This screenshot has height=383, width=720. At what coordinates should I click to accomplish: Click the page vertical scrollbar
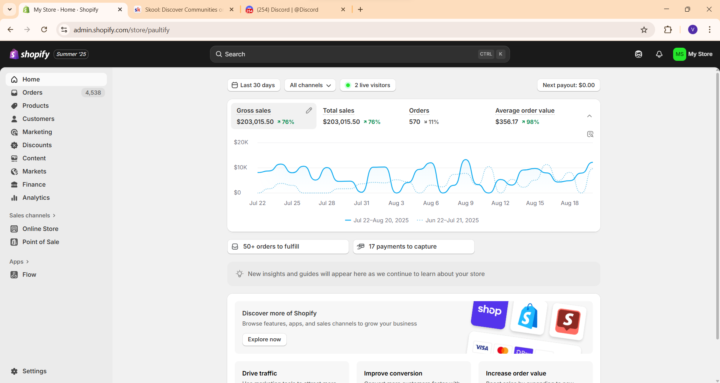click(717, 206)
